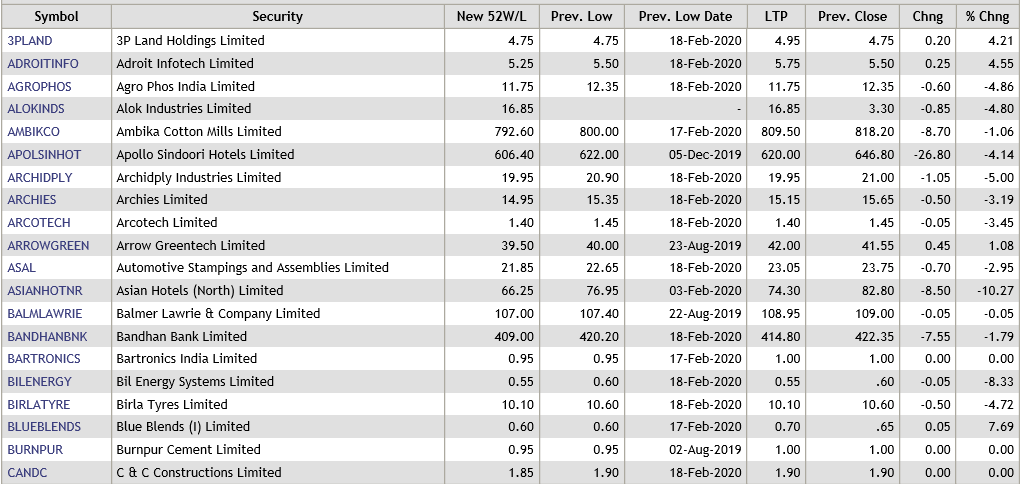
Task: Open AGROPHOS stock details link
Action: click(39, 86)
